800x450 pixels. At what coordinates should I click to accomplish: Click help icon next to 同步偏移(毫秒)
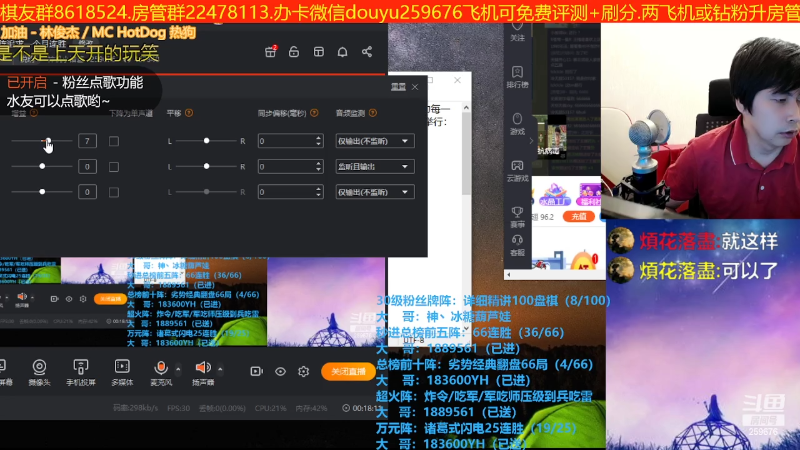pos(314,113)
